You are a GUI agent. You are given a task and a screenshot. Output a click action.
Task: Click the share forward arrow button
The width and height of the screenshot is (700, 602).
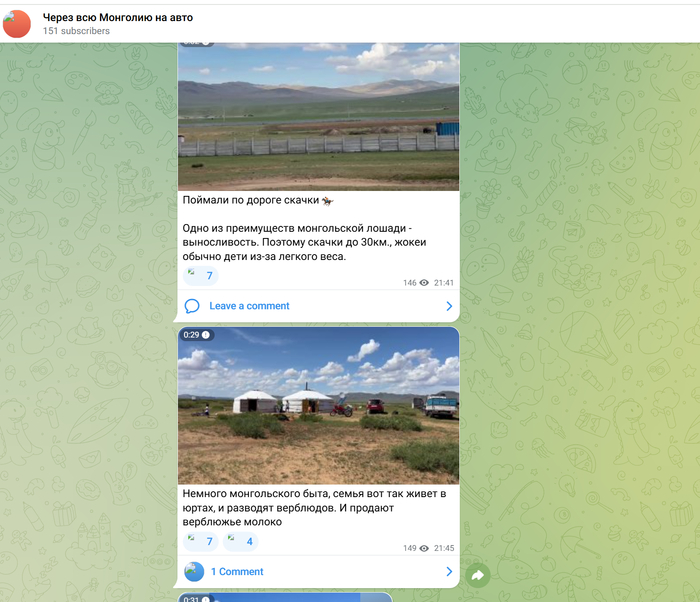pos(478,576)
